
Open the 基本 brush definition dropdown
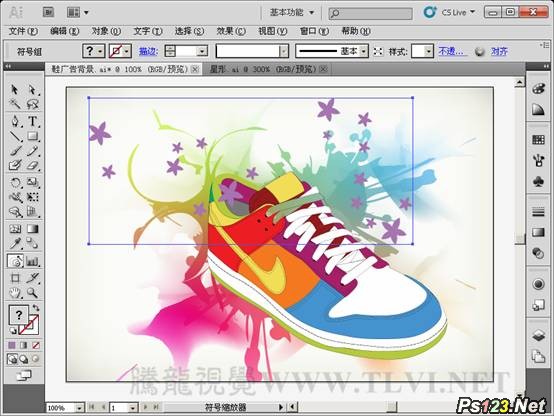coord(363,52)
